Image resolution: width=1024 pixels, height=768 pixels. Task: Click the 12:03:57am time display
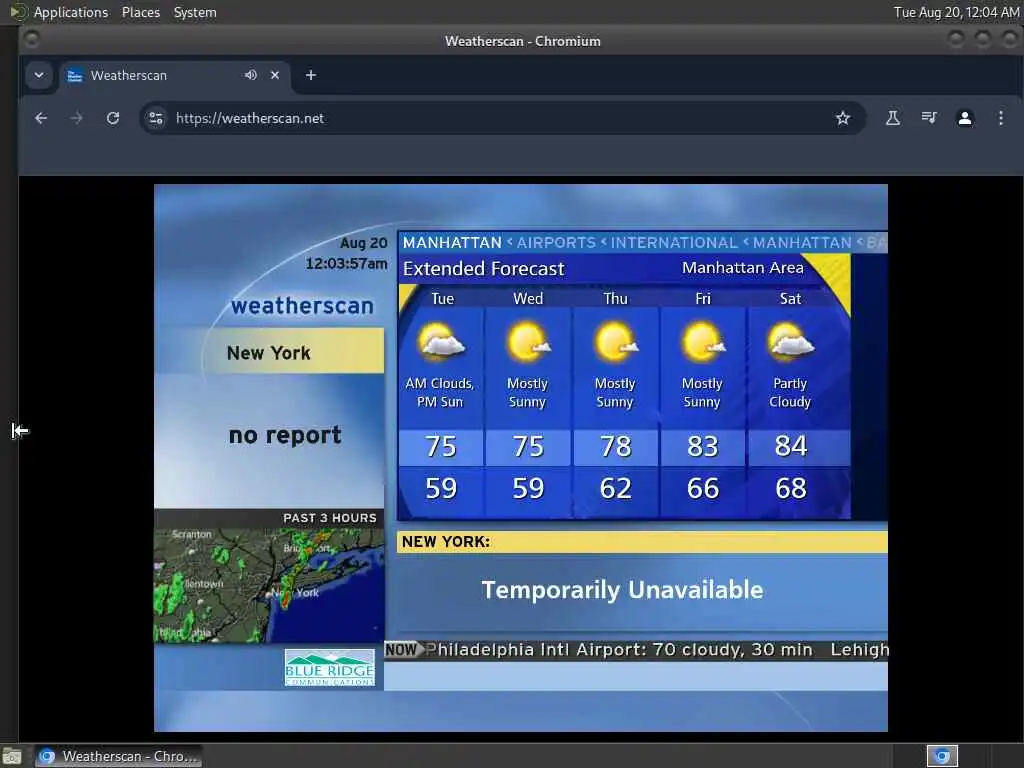(x=346, y=263)
